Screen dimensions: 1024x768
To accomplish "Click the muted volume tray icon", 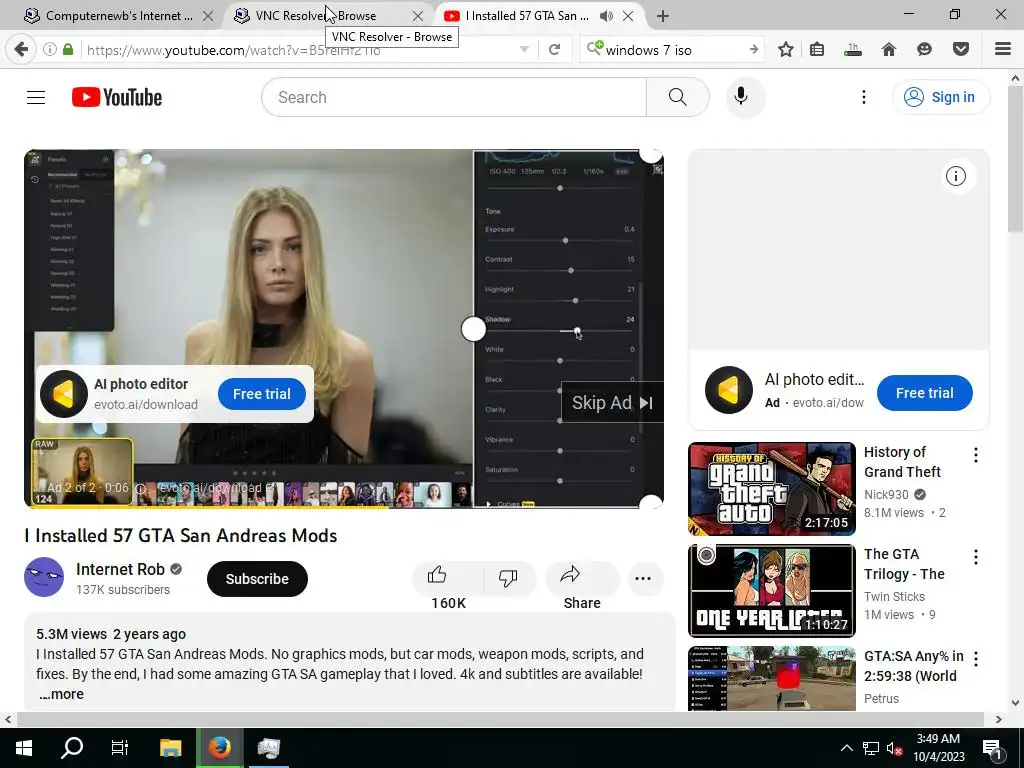I will 894,748.
